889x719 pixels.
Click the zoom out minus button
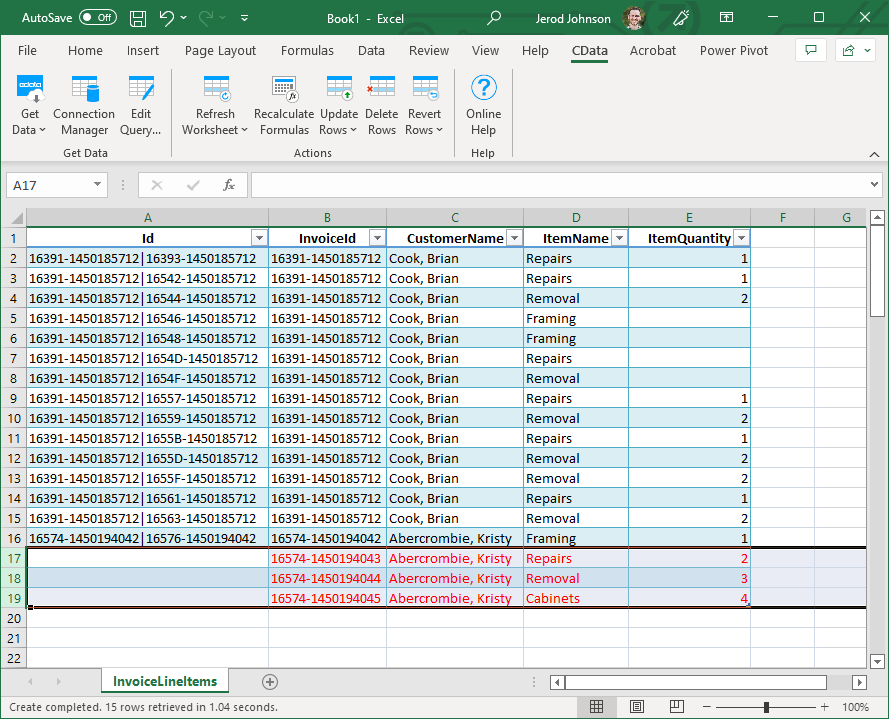pos(706,707)
